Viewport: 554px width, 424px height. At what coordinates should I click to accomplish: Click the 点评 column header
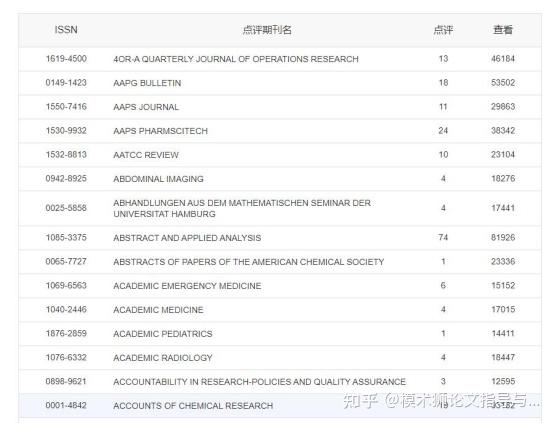tap(443, 30)
